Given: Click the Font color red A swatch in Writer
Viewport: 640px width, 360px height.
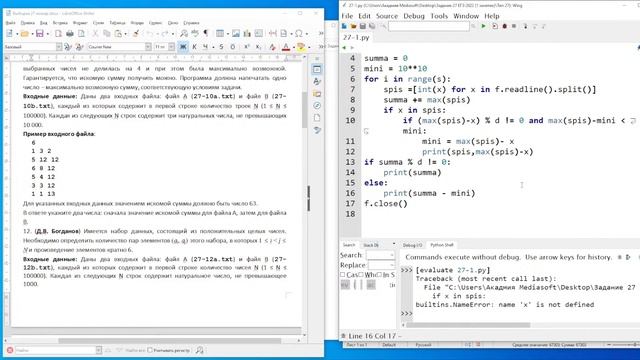Looking at the screenshot, I should [286, 47].
